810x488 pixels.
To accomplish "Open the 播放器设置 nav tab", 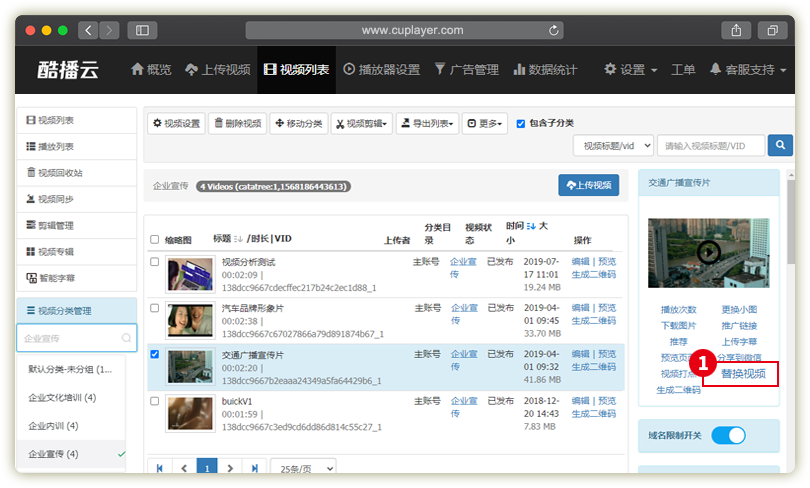I will tap(381, 70).
